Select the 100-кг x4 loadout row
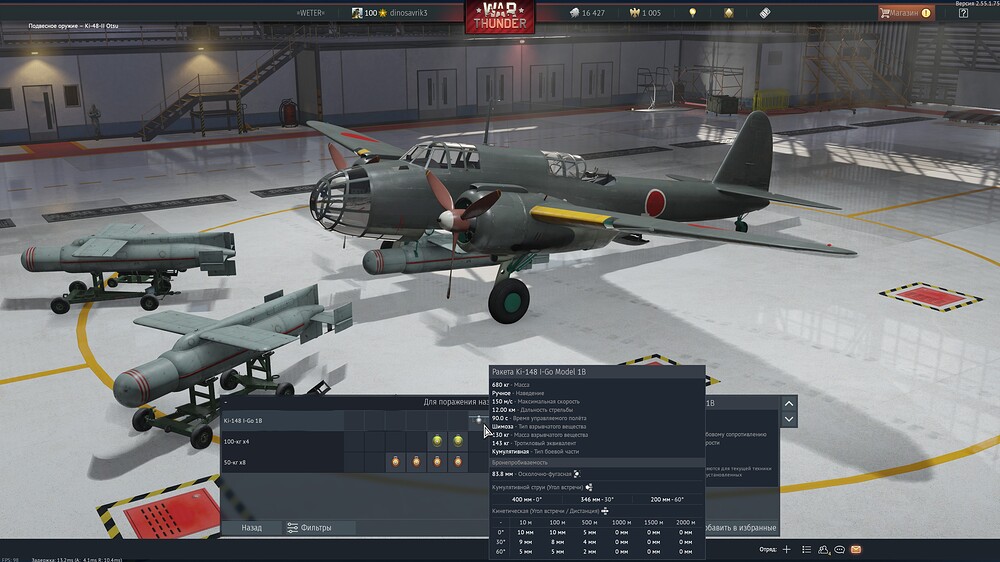Viewport: 1000px width, 562px height. click(252, 440)
